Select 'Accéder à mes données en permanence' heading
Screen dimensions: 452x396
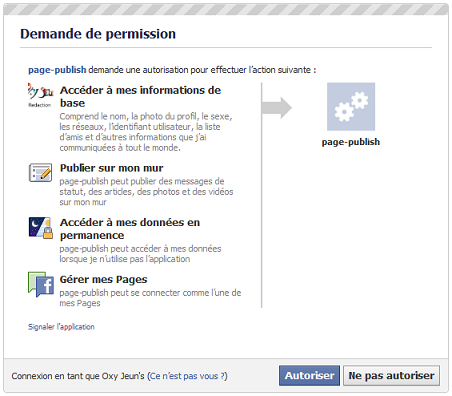coord(130,229)
